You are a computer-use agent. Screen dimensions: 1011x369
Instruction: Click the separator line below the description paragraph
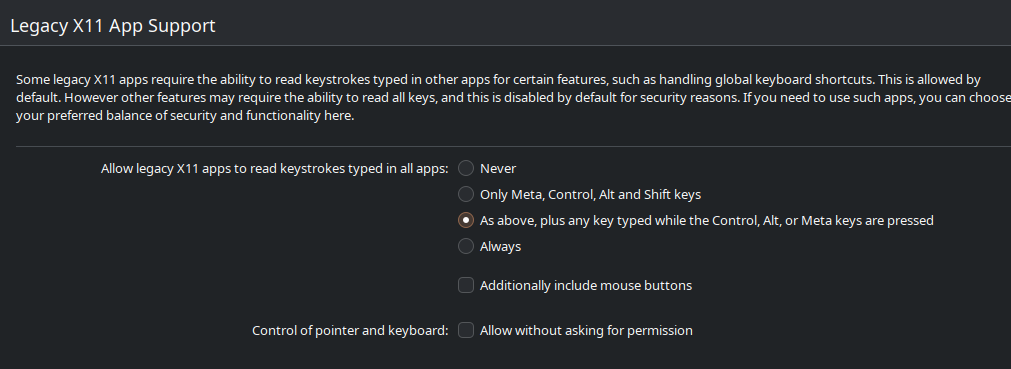pos(513,146)
